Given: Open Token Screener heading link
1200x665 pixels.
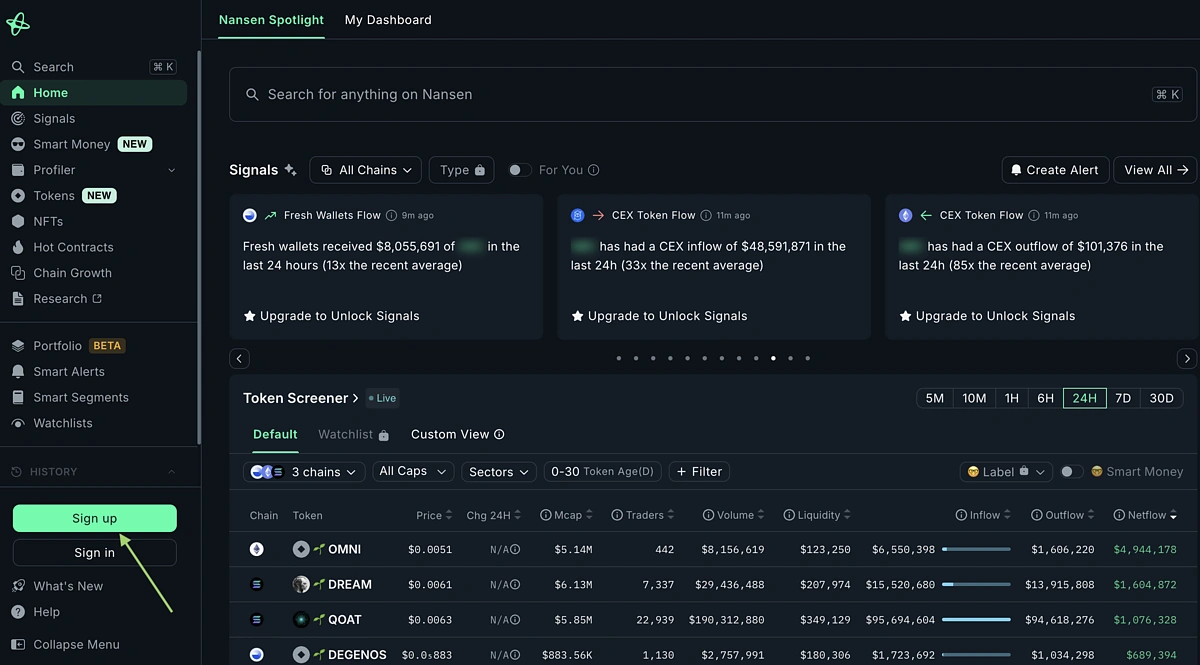Looking at the screenshot, I should 301,398.
